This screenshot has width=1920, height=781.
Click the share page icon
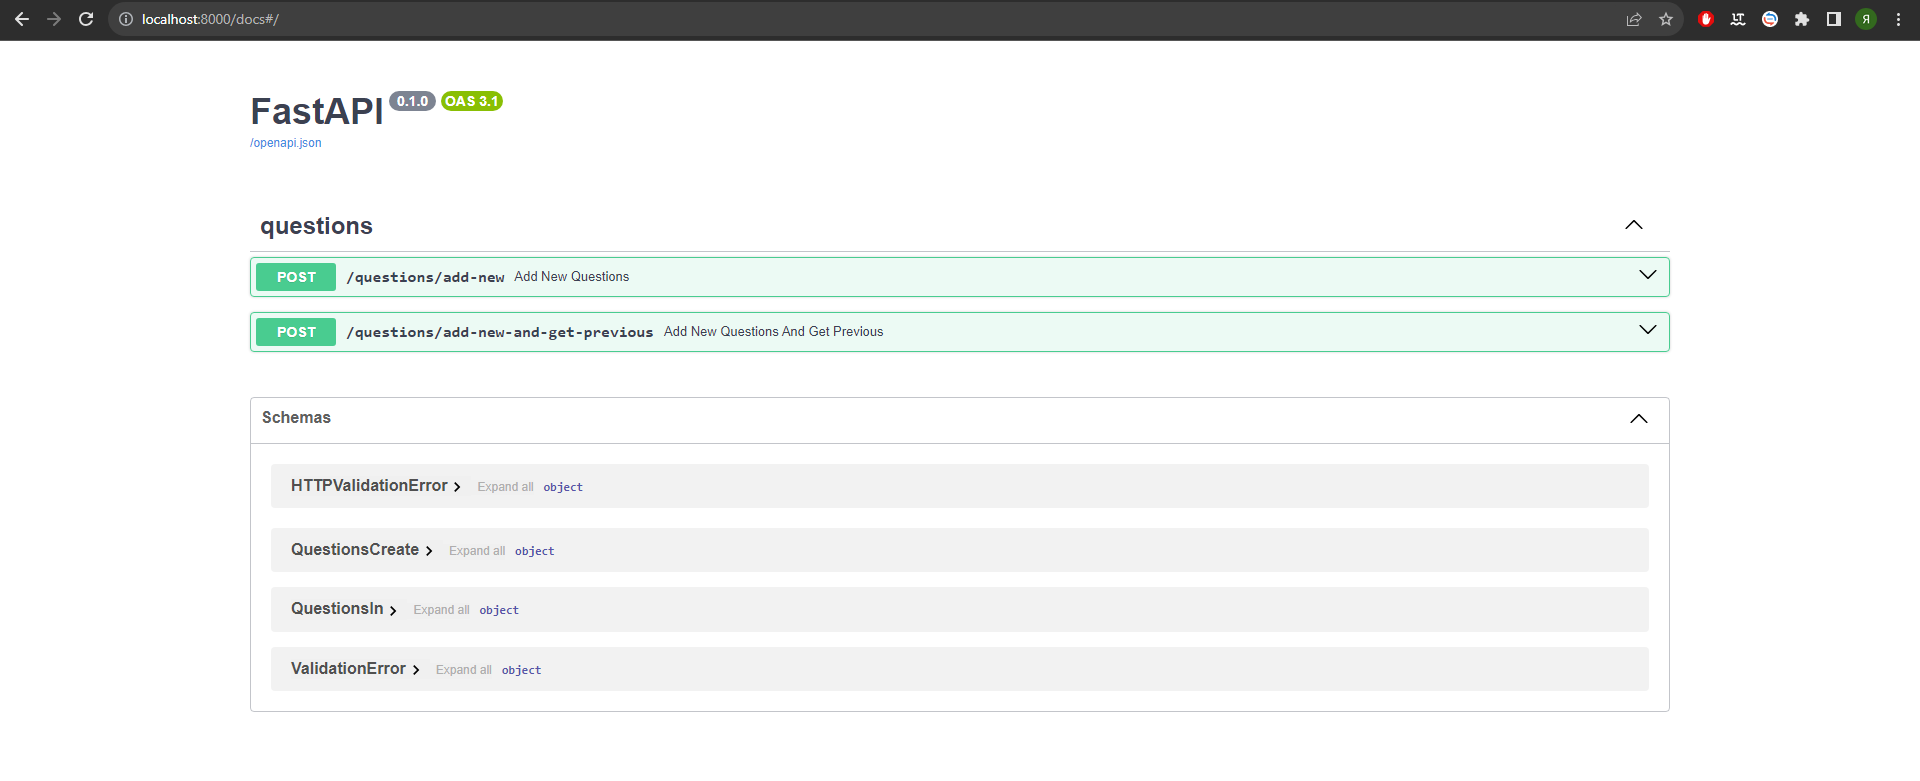1634,19
